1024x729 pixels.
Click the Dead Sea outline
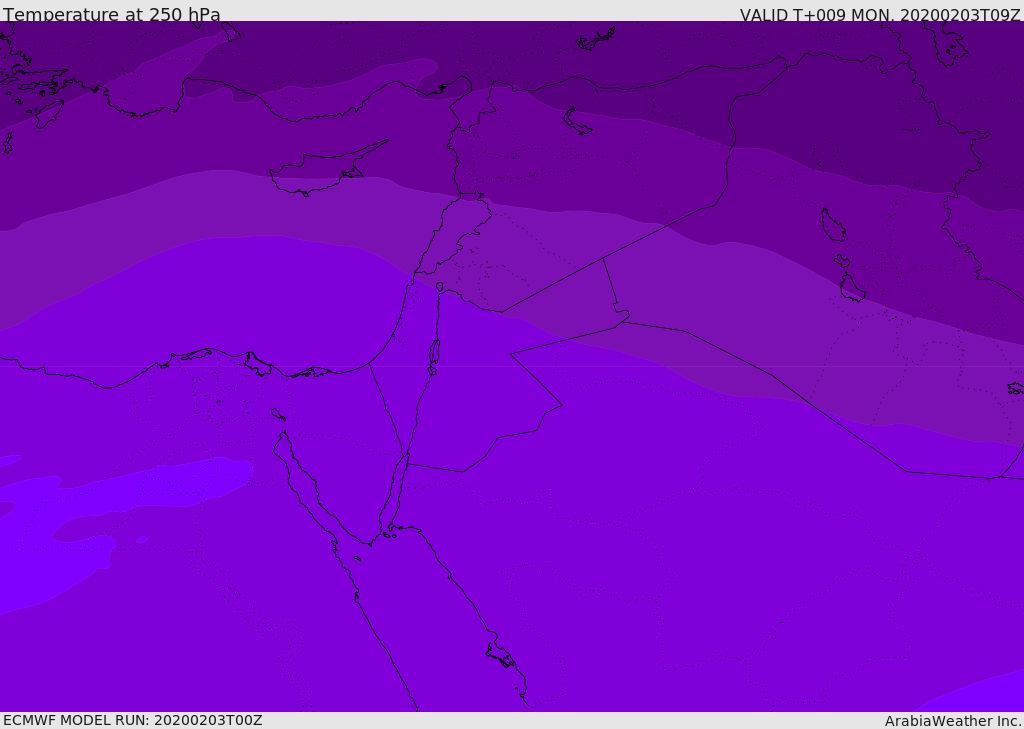[x=434, y=353]
